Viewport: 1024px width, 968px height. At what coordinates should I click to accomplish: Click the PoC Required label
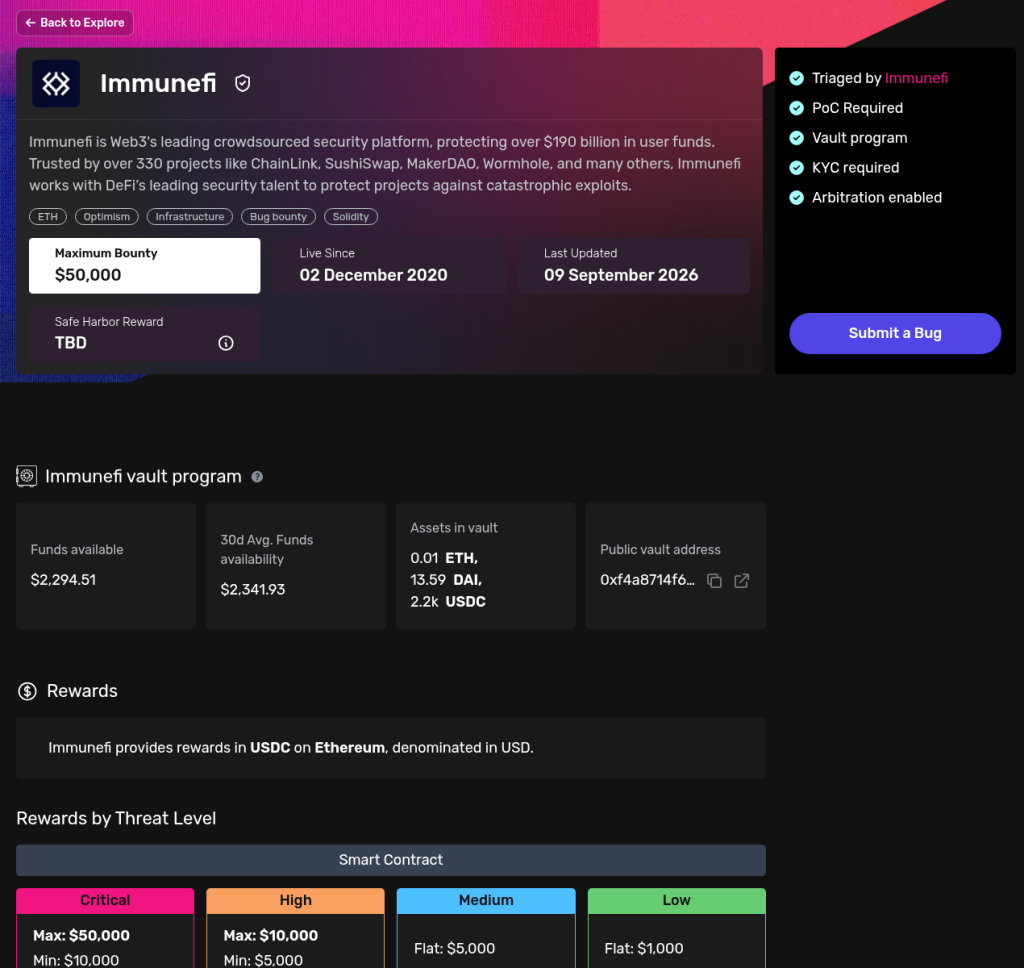click(857, 108)
